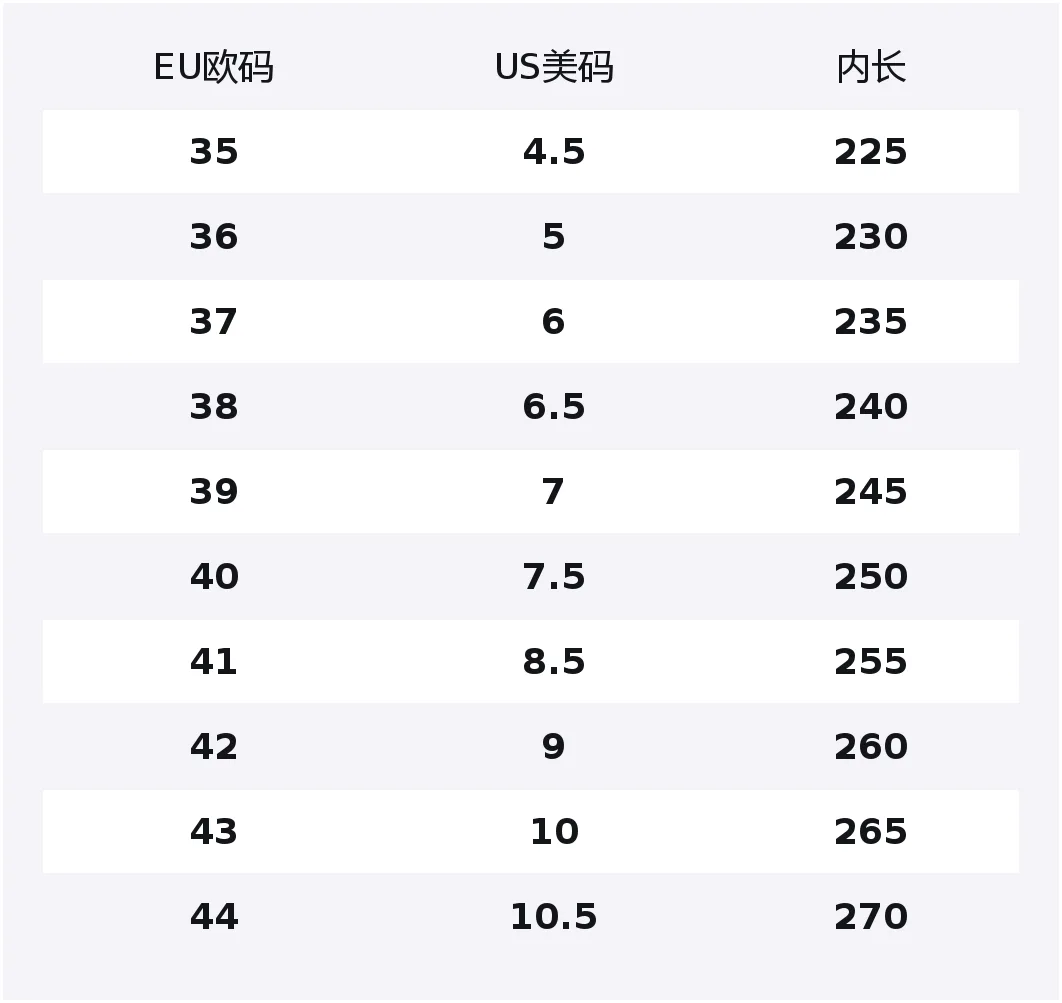The height and width of the screenshot is (1003, 1062).
Task: Select US size 6.5 cell
Action: (554, 407)
